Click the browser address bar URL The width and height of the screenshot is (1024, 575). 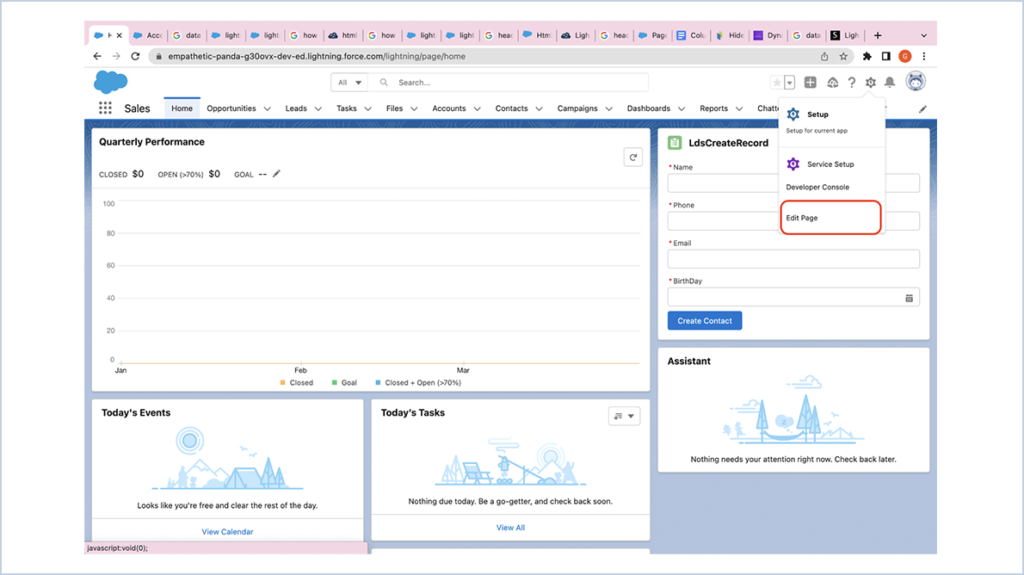317,56
